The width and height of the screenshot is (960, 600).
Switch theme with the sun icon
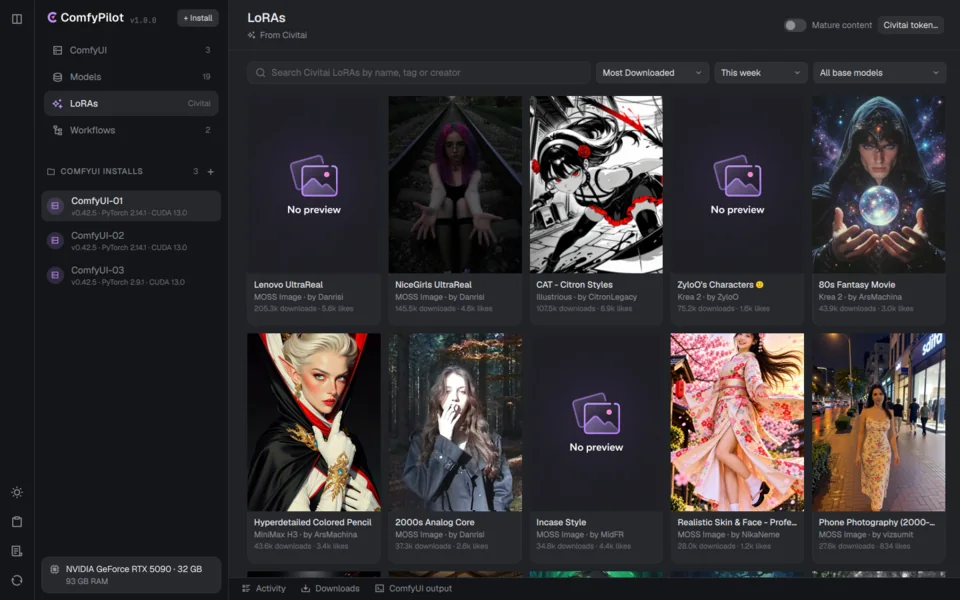click(17, 492)
